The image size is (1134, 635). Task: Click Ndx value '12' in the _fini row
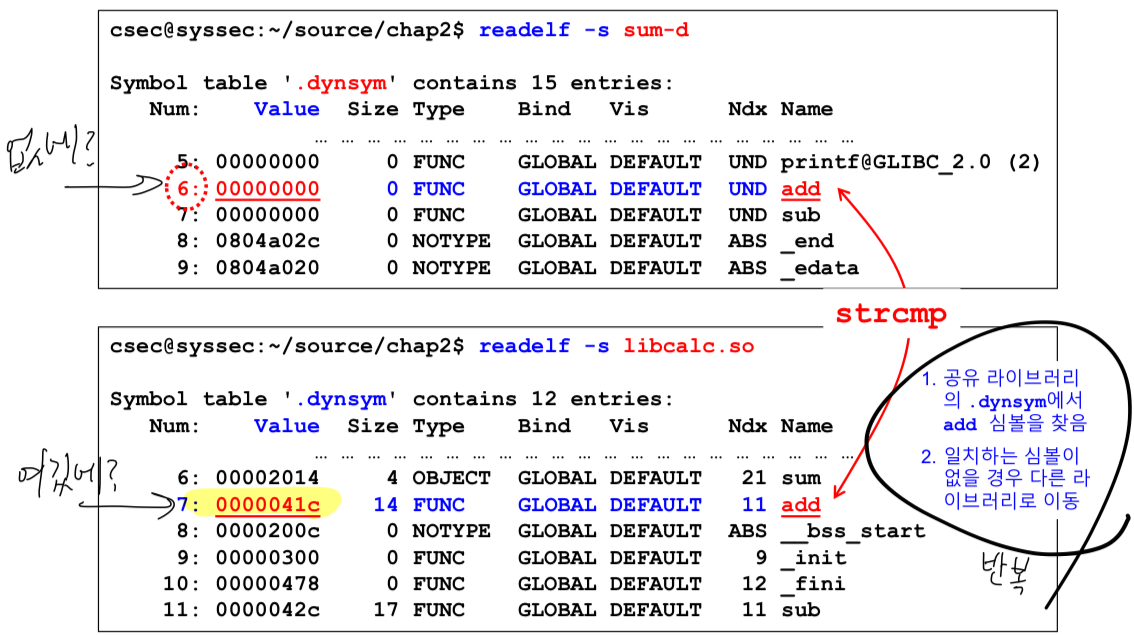754,584
